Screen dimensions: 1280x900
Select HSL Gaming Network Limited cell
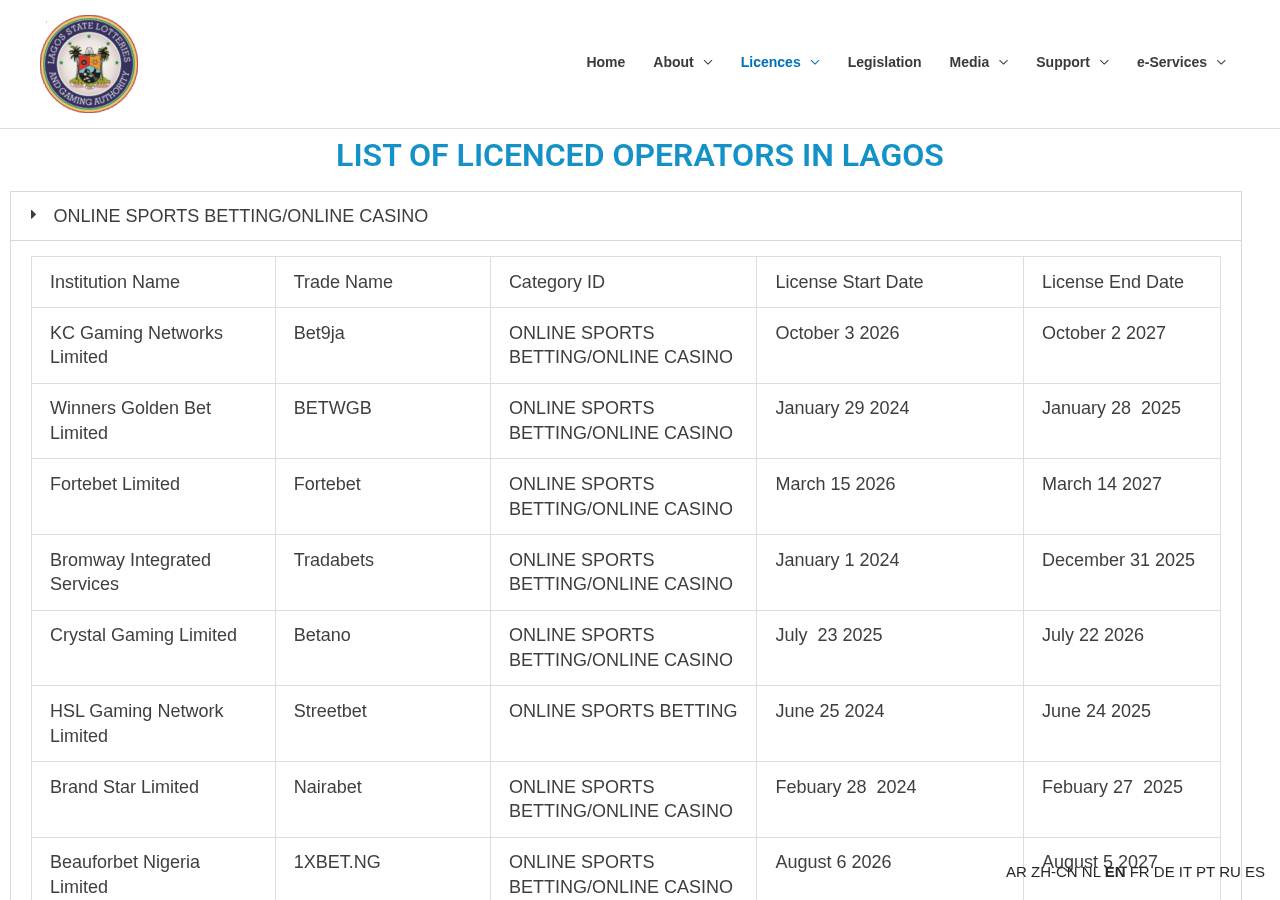pos(153,724)
